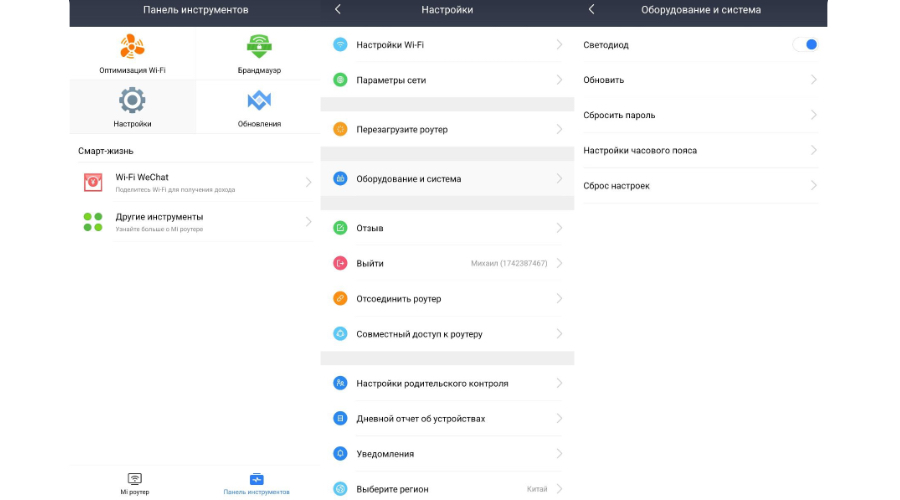Click the Другие инструменты green dots icon
Screen dimensions: 900x500
[93, 222]
